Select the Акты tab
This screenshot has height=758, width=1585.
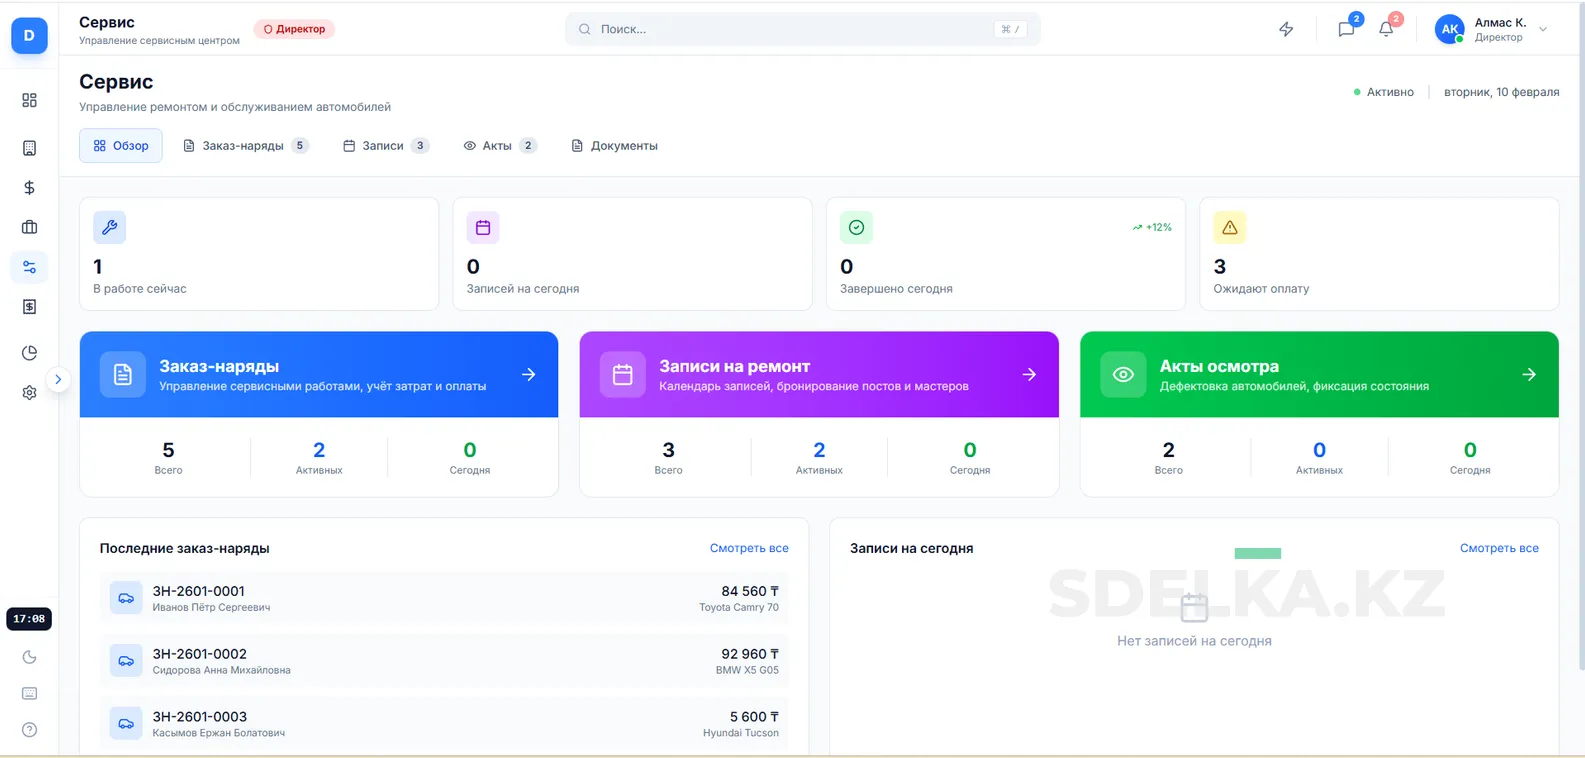click(499, 146)
